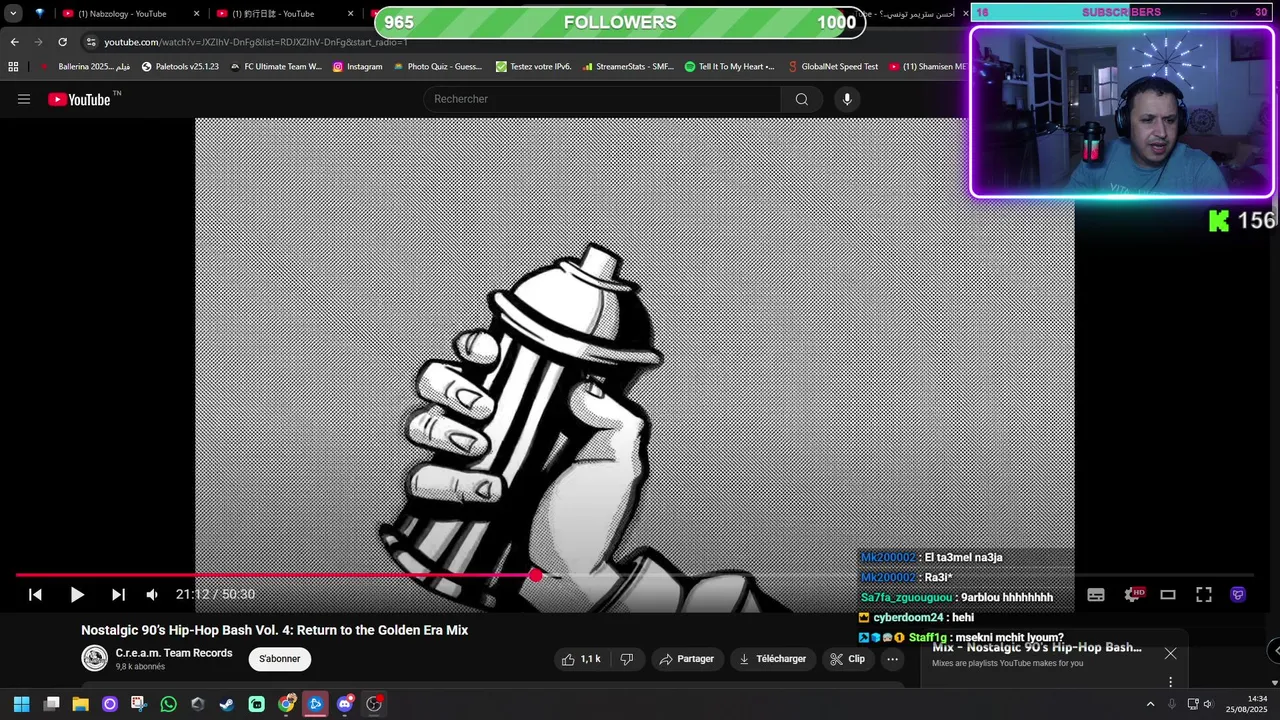Open the C.r.e.a.m. Team Records channel link
Viewport: 1280px width, 720px height.
(174, 653)
